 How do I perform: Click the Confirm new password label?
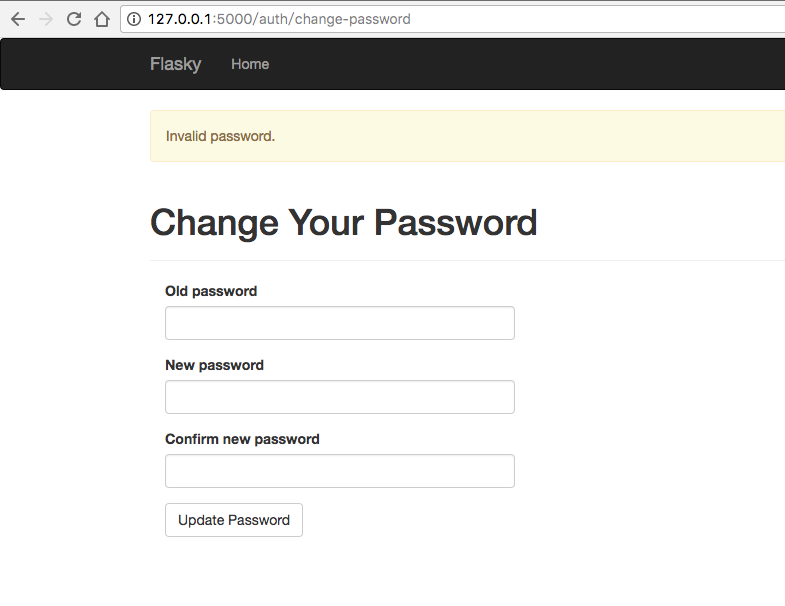(x=242, y=439)
